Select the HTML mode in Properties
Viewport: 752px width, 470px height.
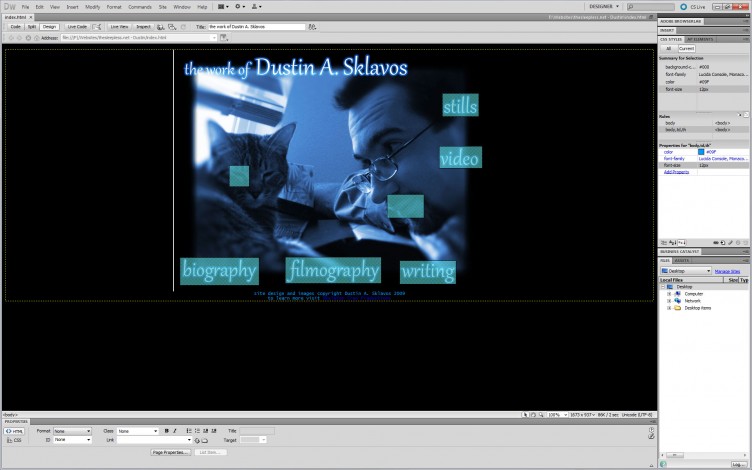(14, 431)
